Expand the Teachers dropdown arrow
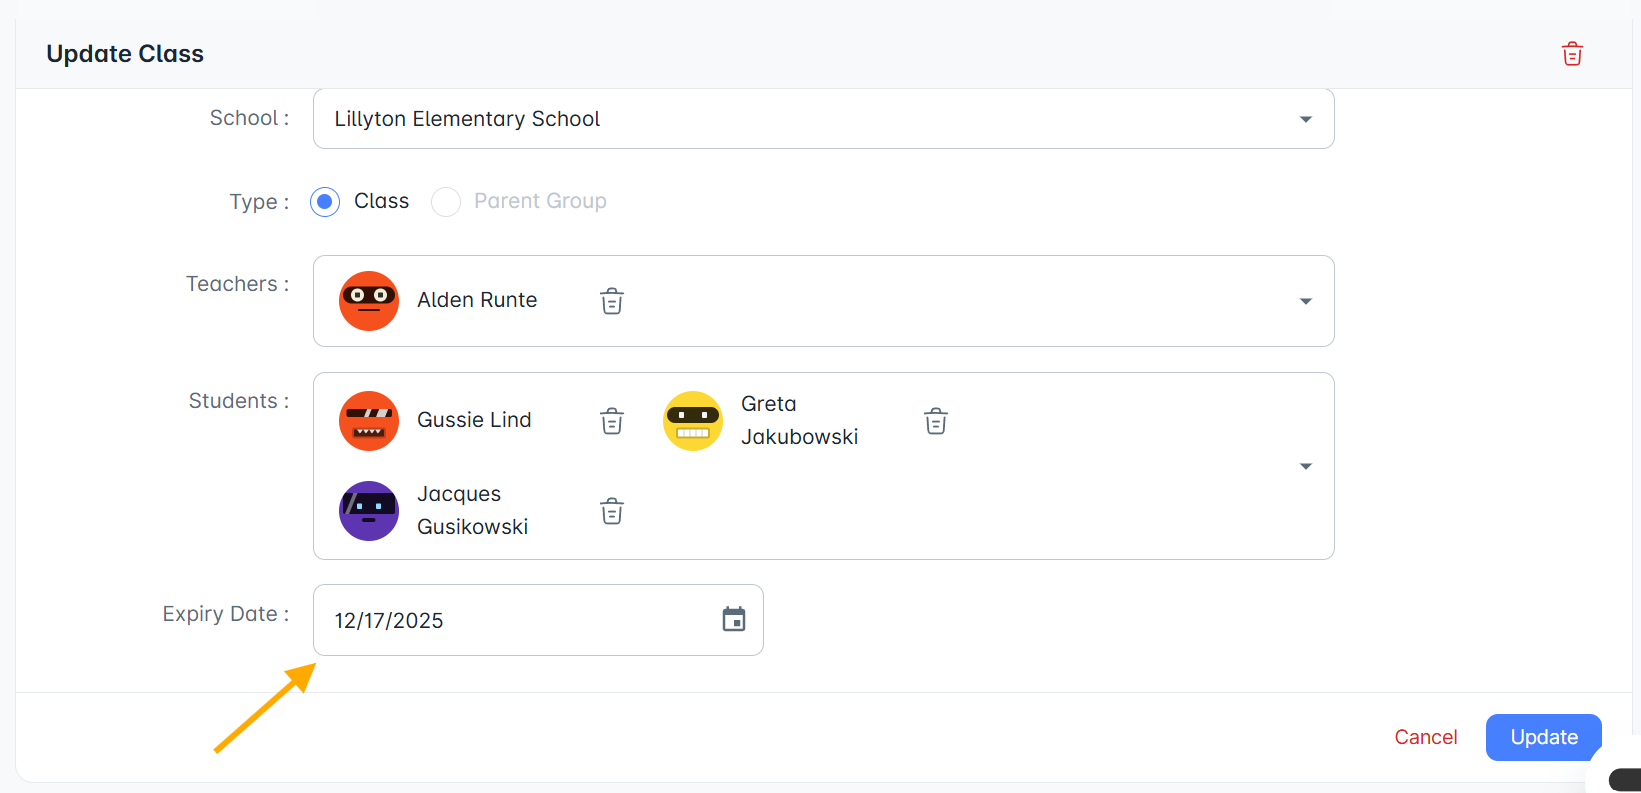 click(1305, 301)
